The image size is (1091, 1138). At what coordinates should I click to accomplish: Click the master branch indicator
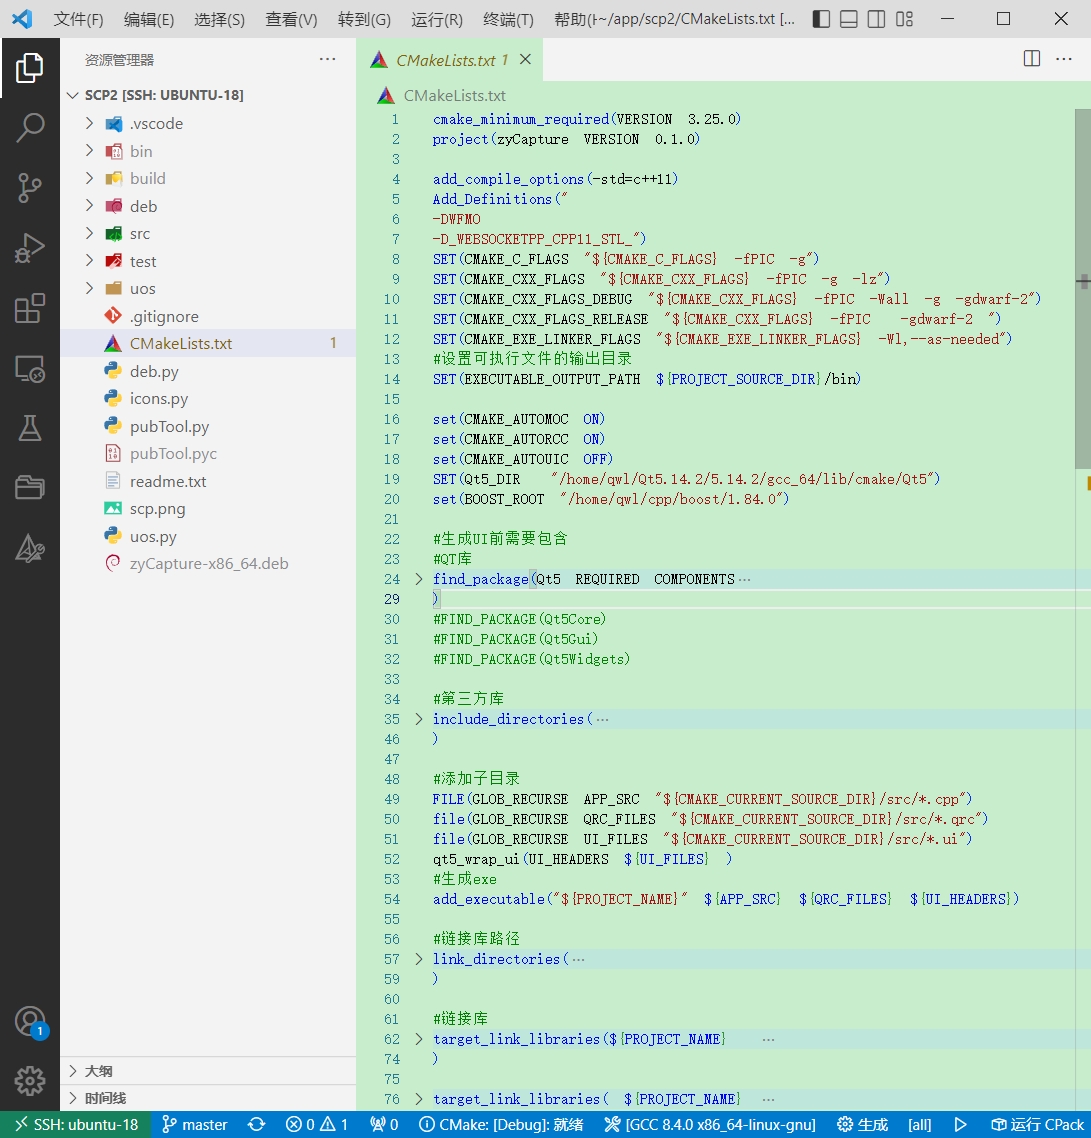click(x=195, y=1124)
